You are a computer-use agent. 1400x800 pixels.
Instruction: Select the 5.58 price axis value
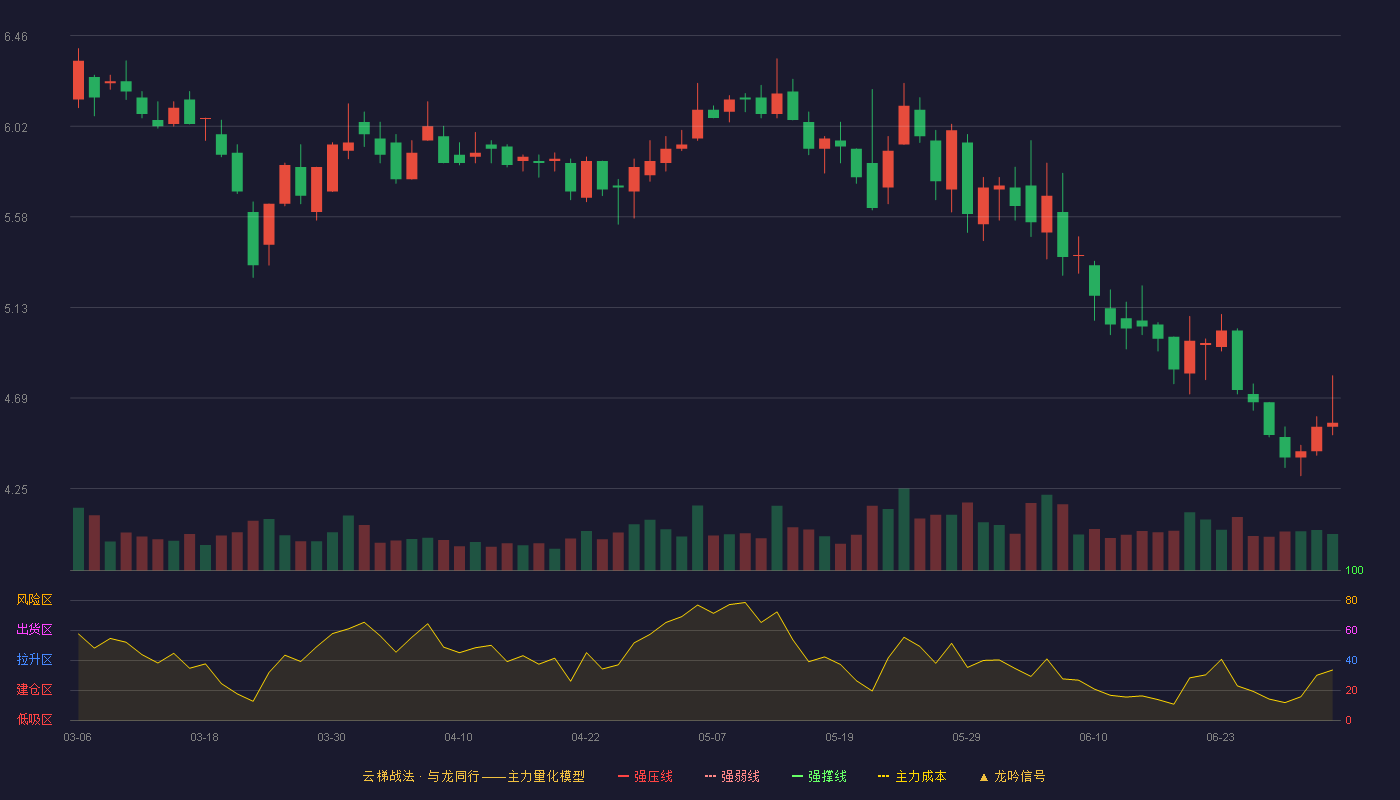tap(16, 218)
